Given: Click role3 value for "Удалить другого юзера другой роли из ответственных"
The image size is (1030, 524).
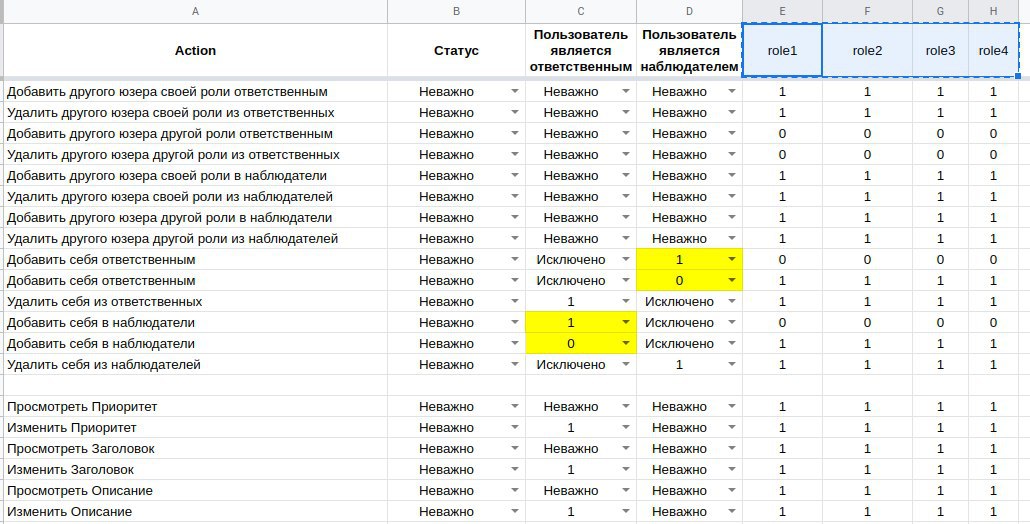Looking at the screenshot, I should (940, 155).
